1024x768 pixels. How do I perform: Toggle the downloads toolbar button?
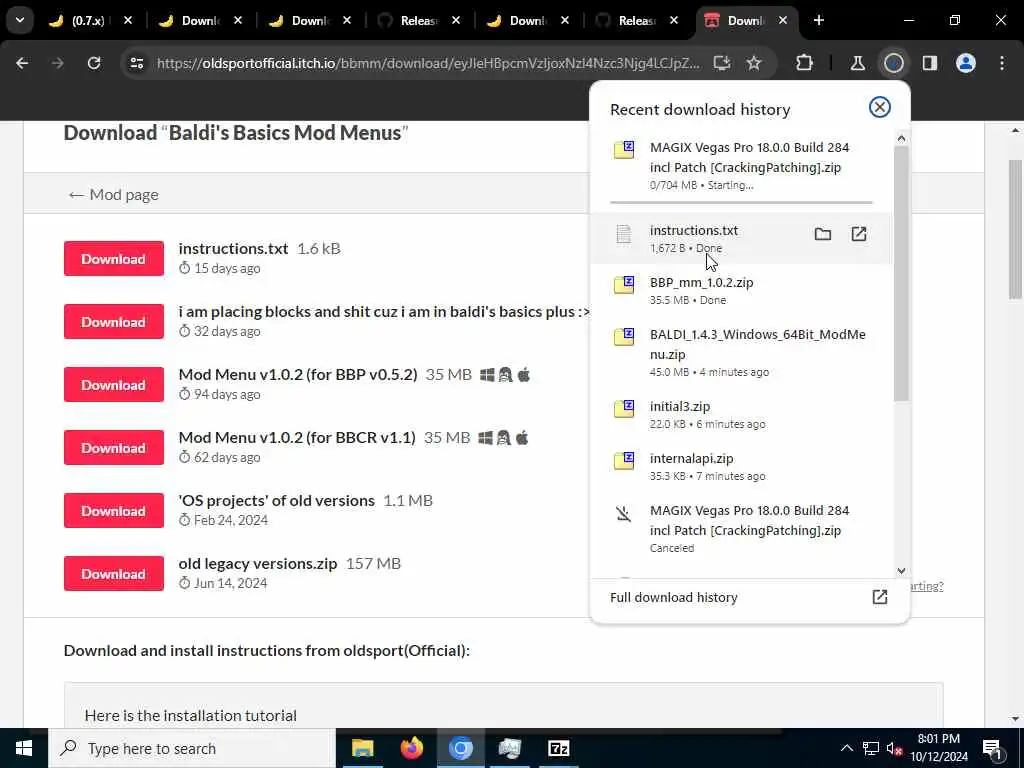click(893, 63)
